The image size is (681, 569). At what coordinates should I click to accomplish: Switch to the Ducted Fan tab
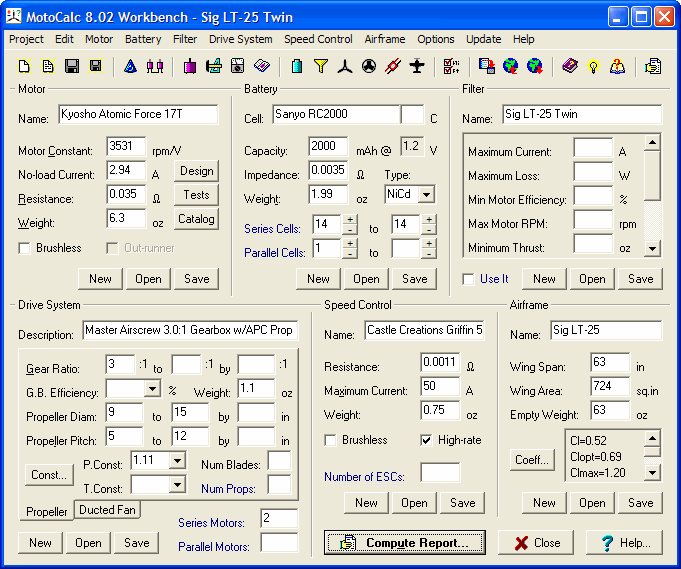point(107,509)
